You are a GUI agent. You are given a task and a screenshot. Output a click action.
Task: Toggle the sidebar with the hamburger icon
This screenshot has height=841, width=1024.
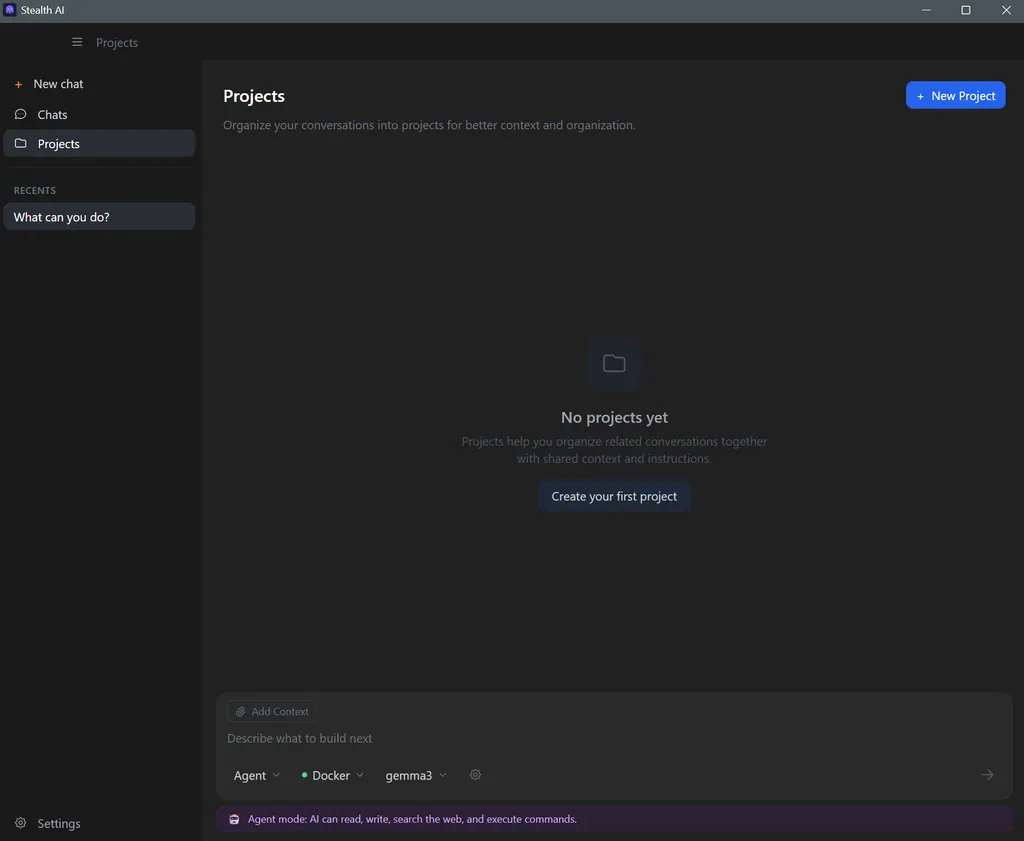(x=77, y=42)
